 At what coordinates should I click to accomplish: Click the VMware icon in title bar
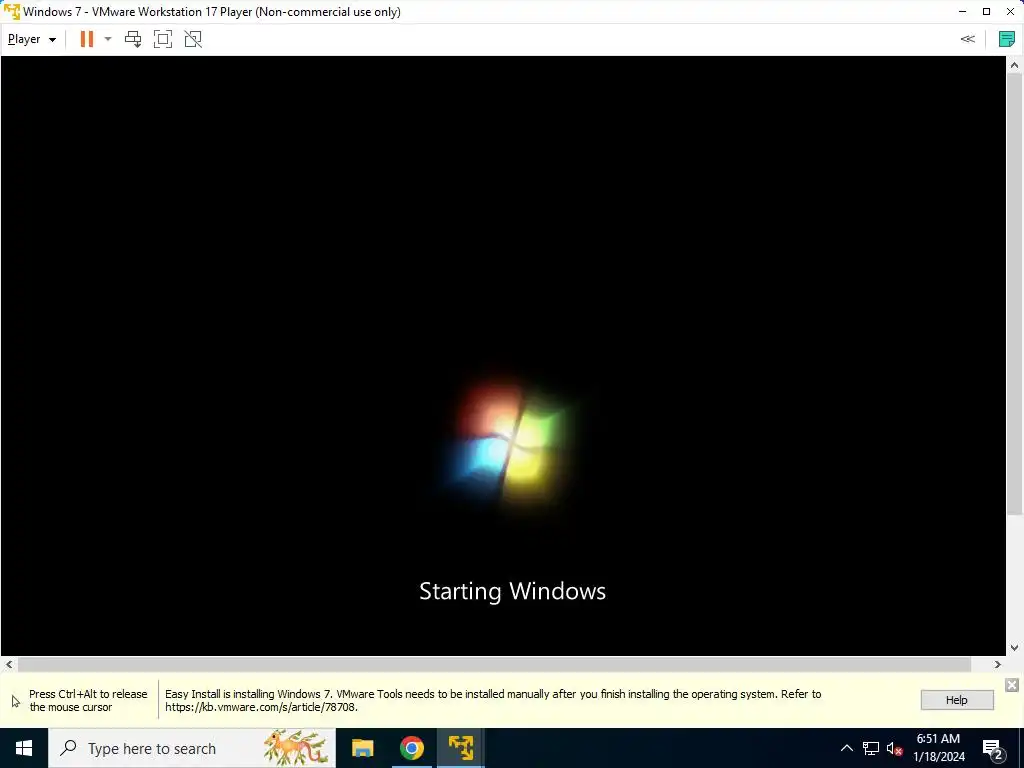coord(12,12)
